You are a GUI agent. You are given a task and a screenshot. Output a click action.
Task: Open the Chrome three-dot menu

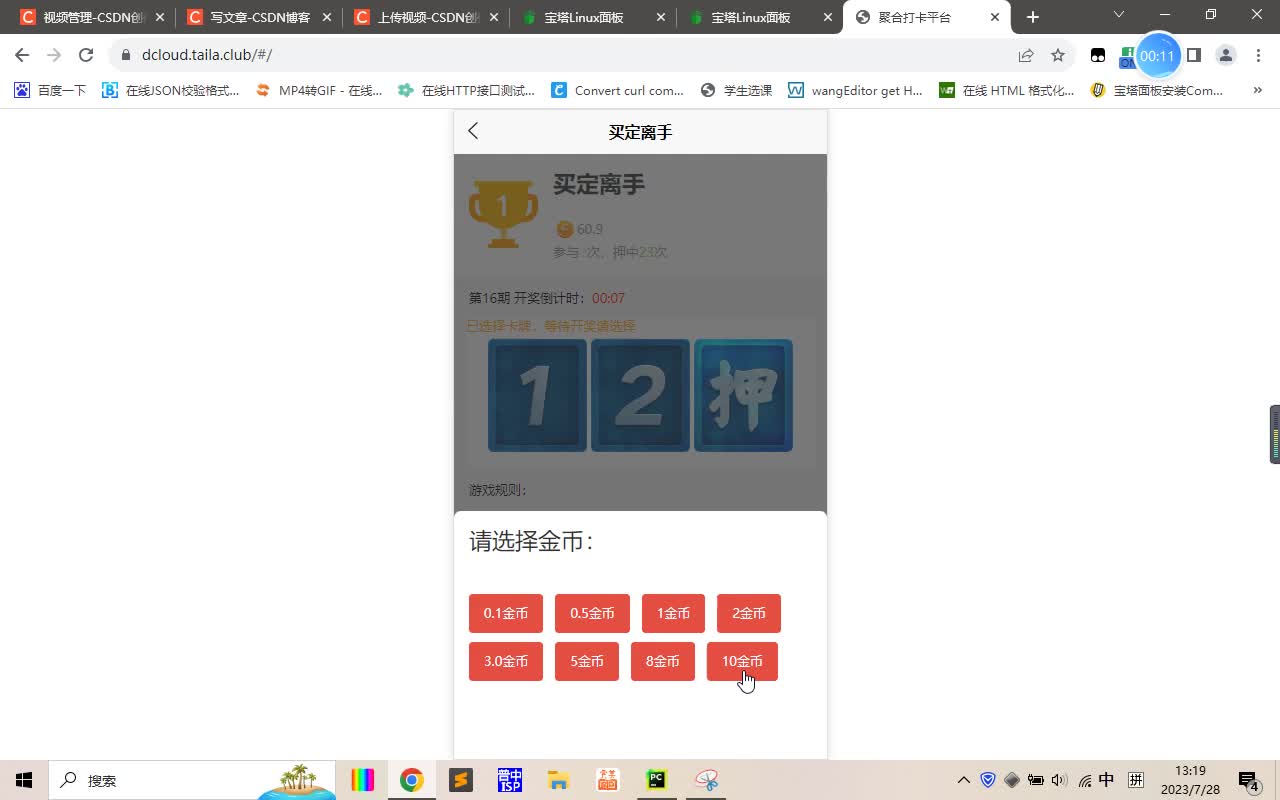1258,55
